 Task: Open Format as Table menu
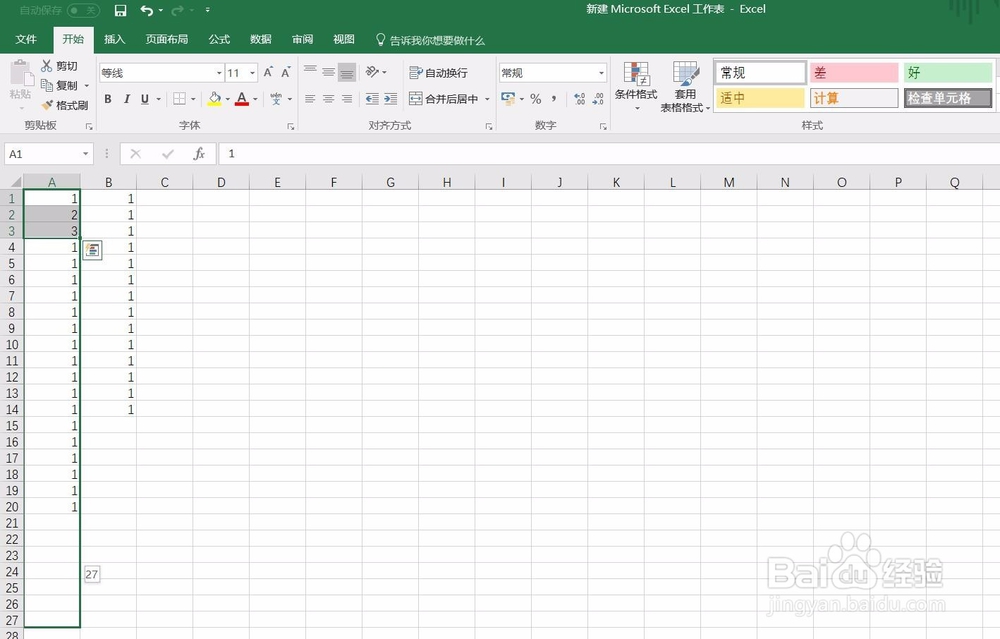point(686,86)
